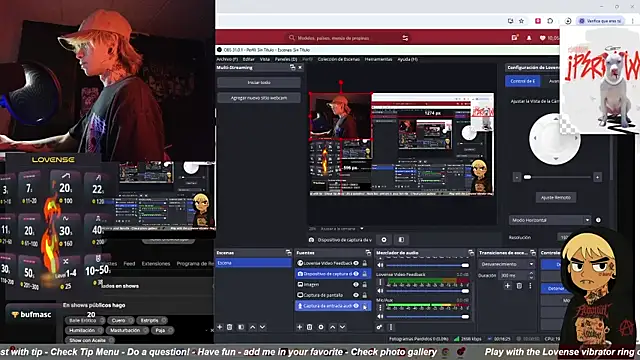Open audio mixer options dots beside gear
640x360 pixels.
click(x=391, y=327)
